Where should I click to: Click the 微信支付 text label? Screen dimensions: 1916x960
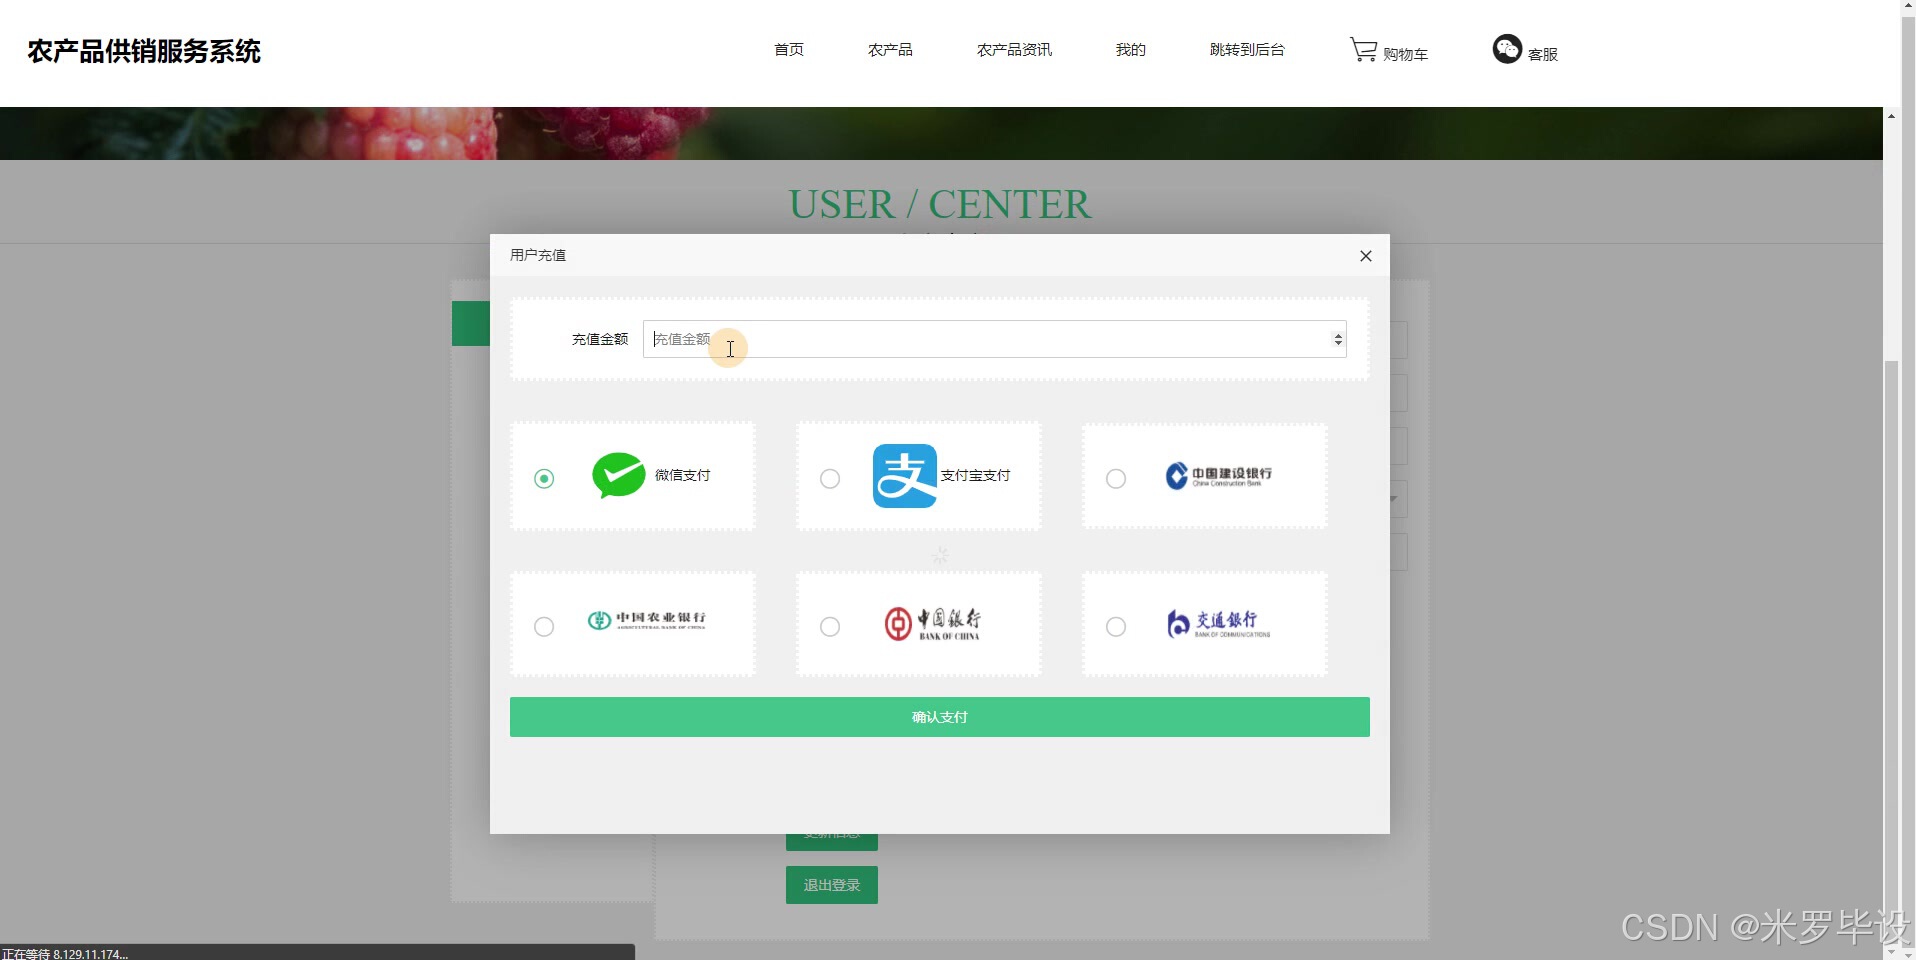[683, 475]
